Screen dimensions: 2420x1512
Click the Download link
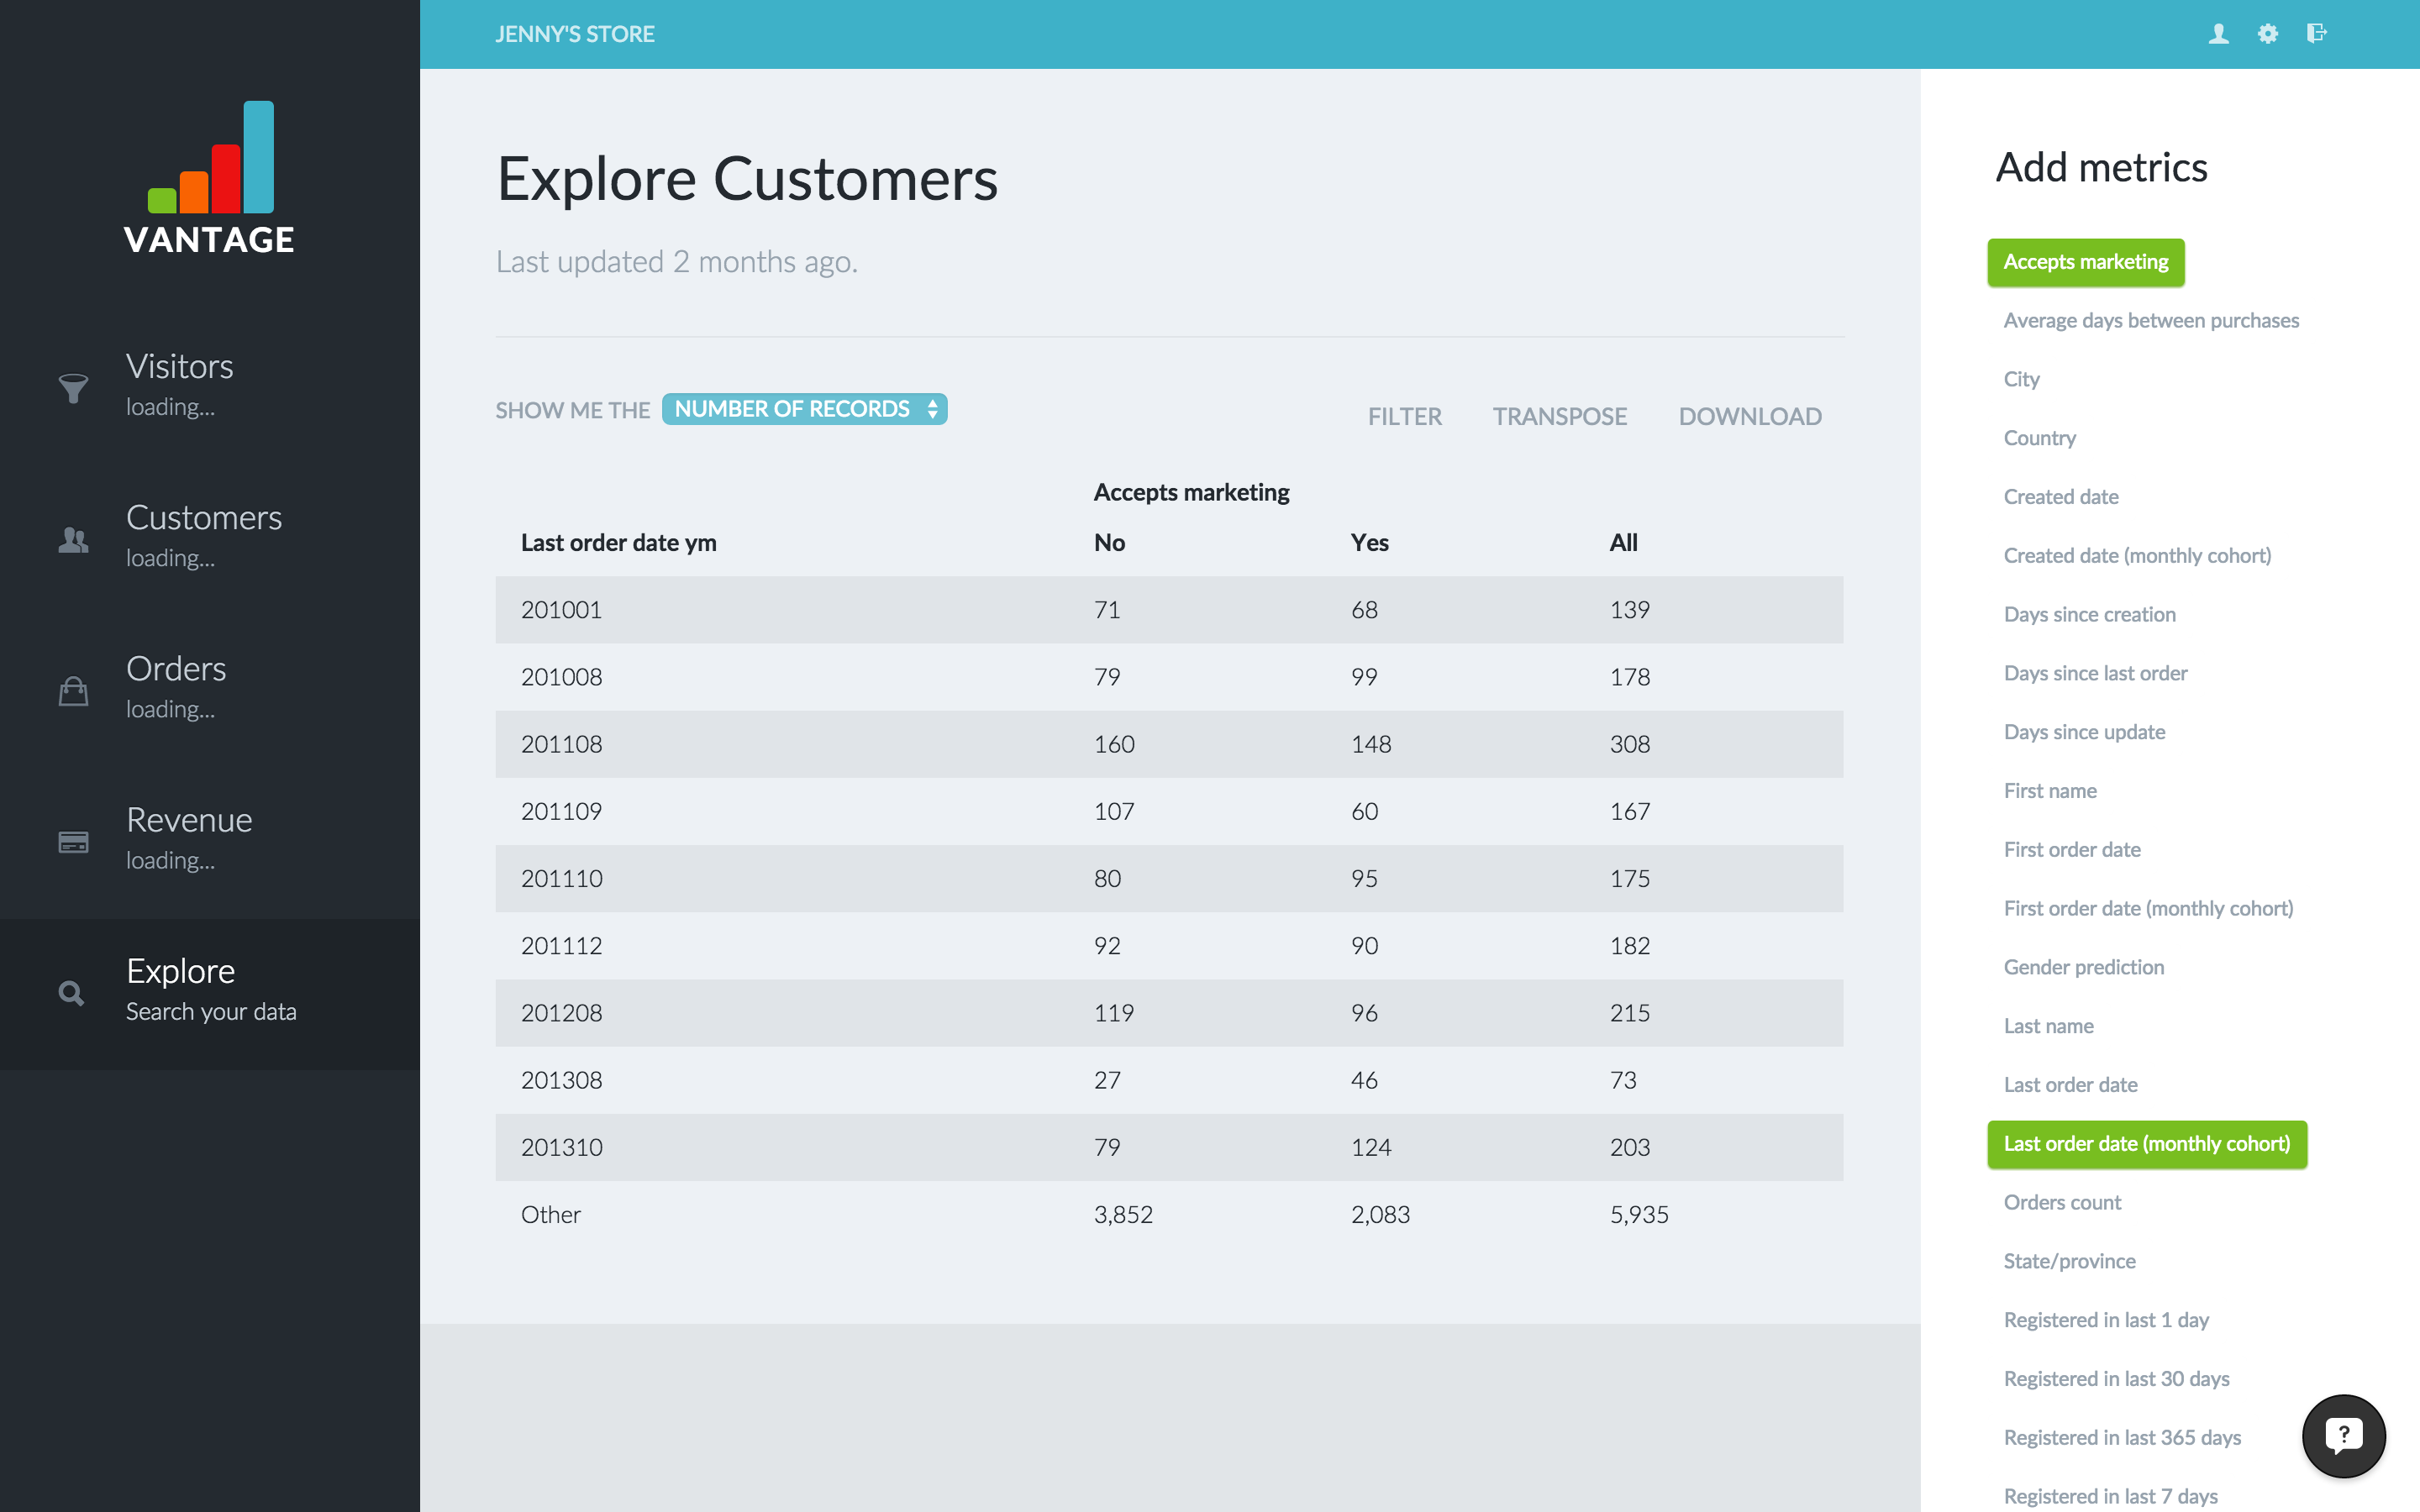pyautogui.click(x=1749, y=416)
